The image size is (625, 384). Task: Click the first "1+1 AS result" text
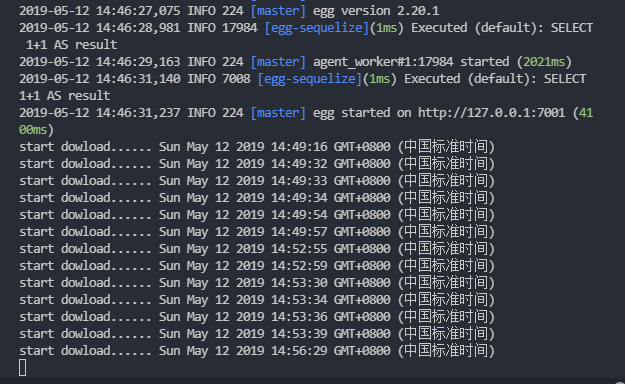click(x=71, y=45)
